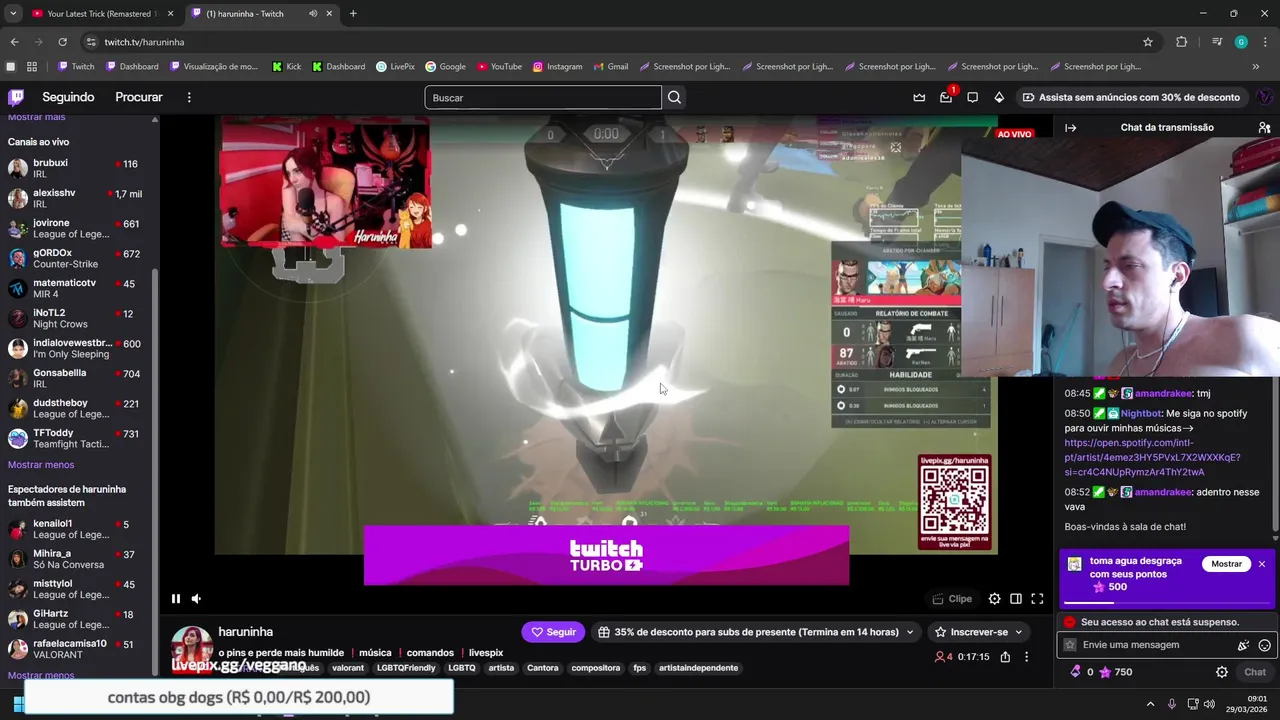Open Prime loot crown icon
Viewport: 1280px width, 720px height.
pyautogui.click(x=919, y=97)
